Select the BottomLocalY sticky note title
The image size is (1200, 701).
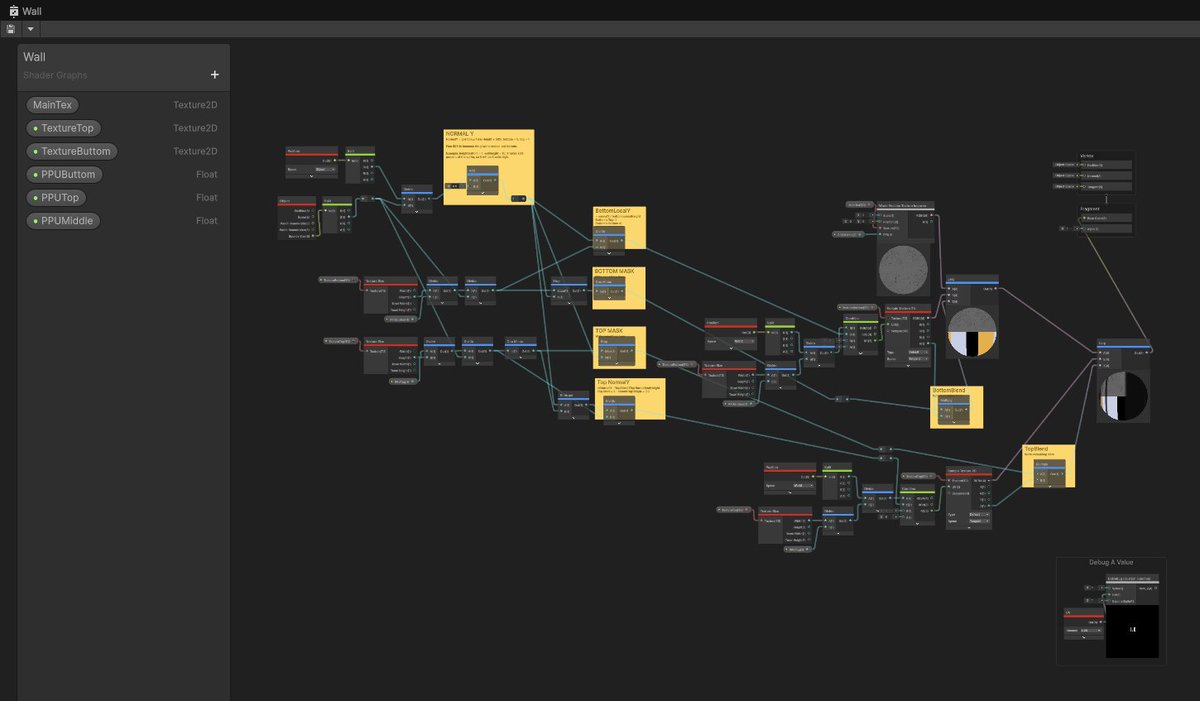(613, 212)
